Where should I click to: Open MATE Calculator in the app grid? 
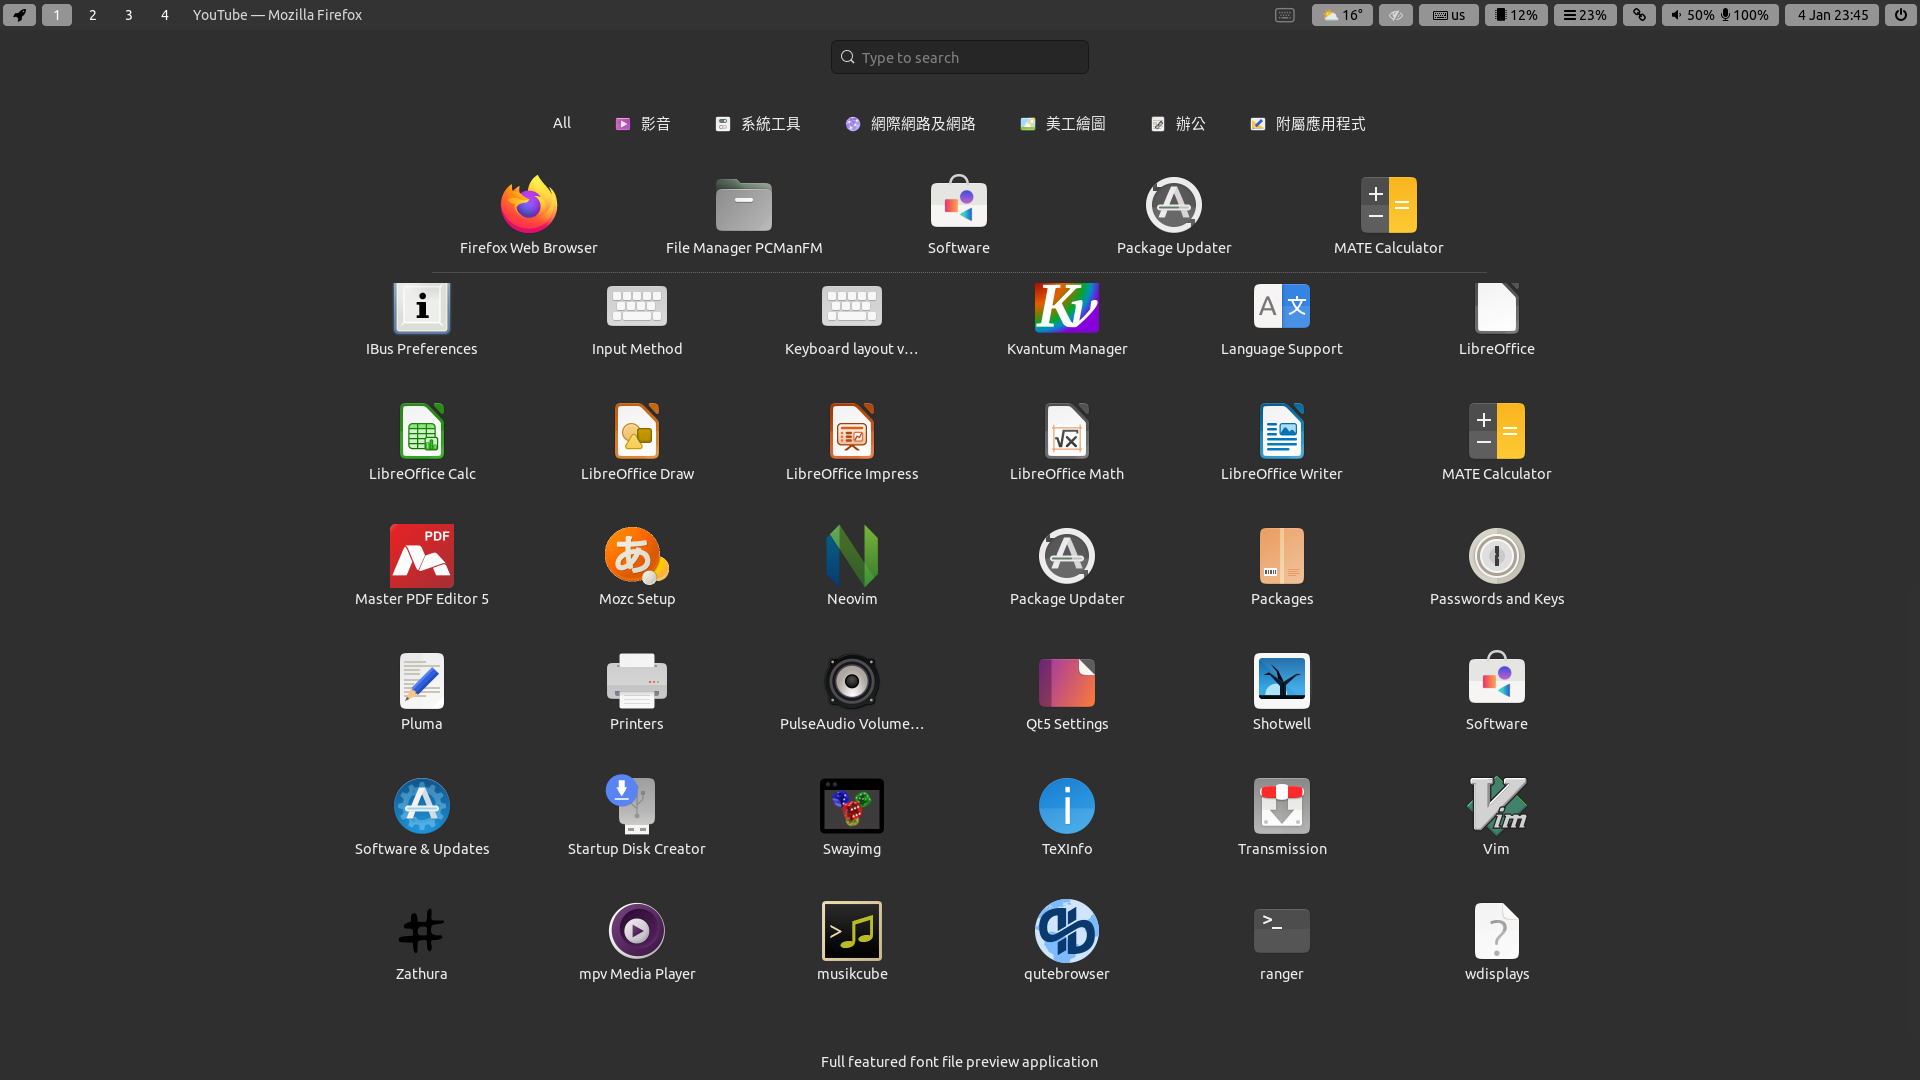[1497, 442]
